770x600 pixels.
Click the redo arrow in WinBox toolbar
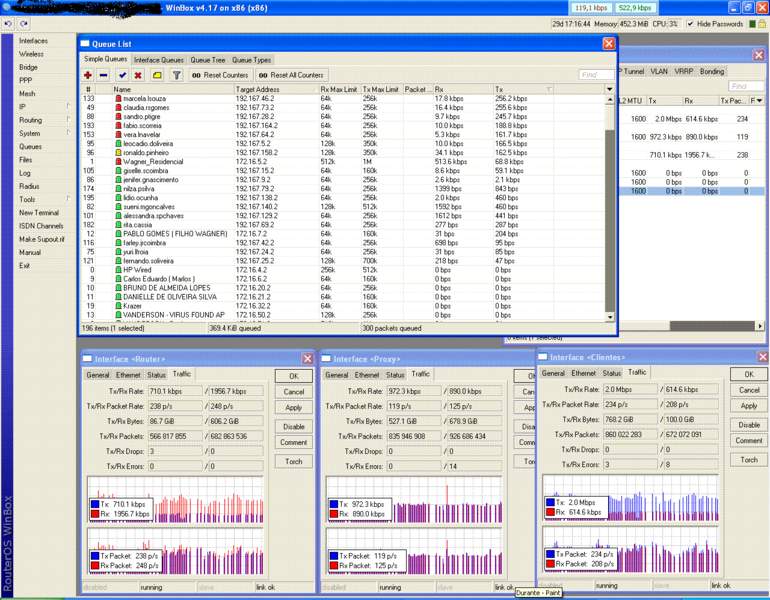24,24
